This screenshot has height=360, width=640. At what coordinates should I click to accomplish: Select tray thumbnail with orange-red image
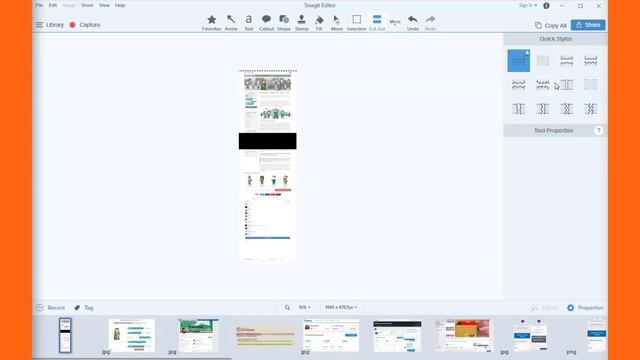coord(464,336)
